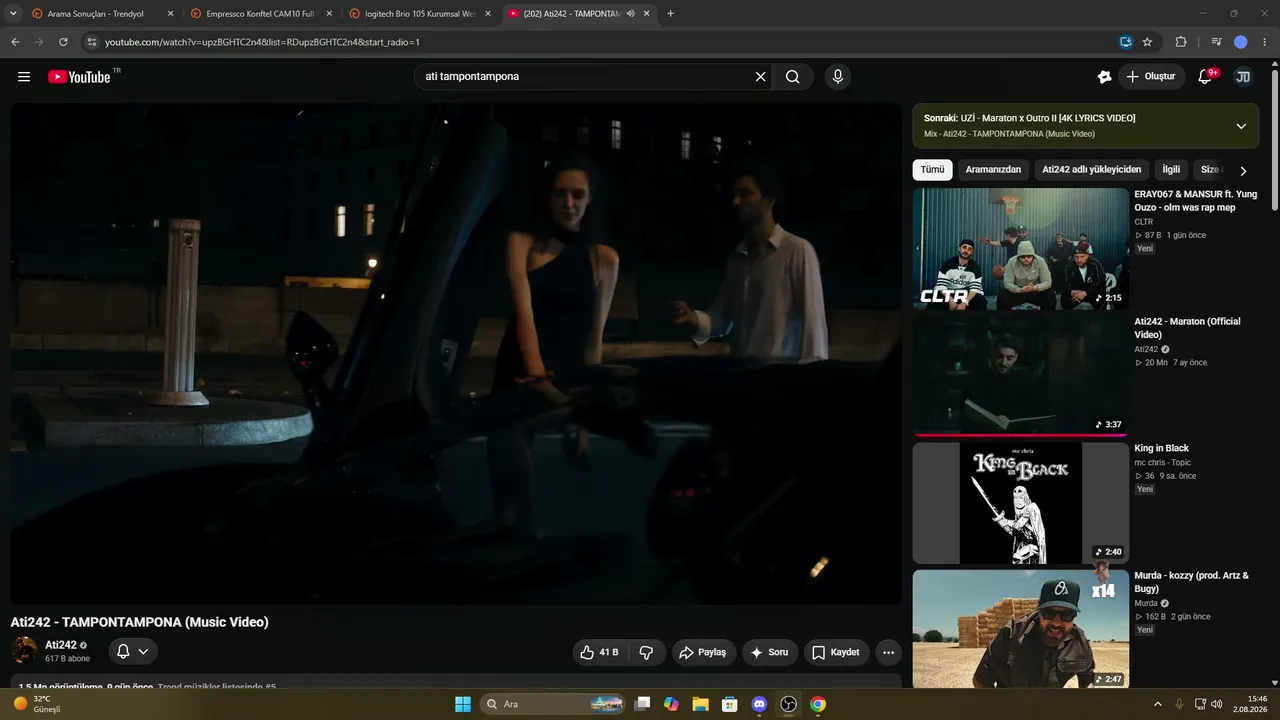This screenshot has width=1280, height=720.
Task: Select the İlgili filter chip
Action: point(1171,170)
